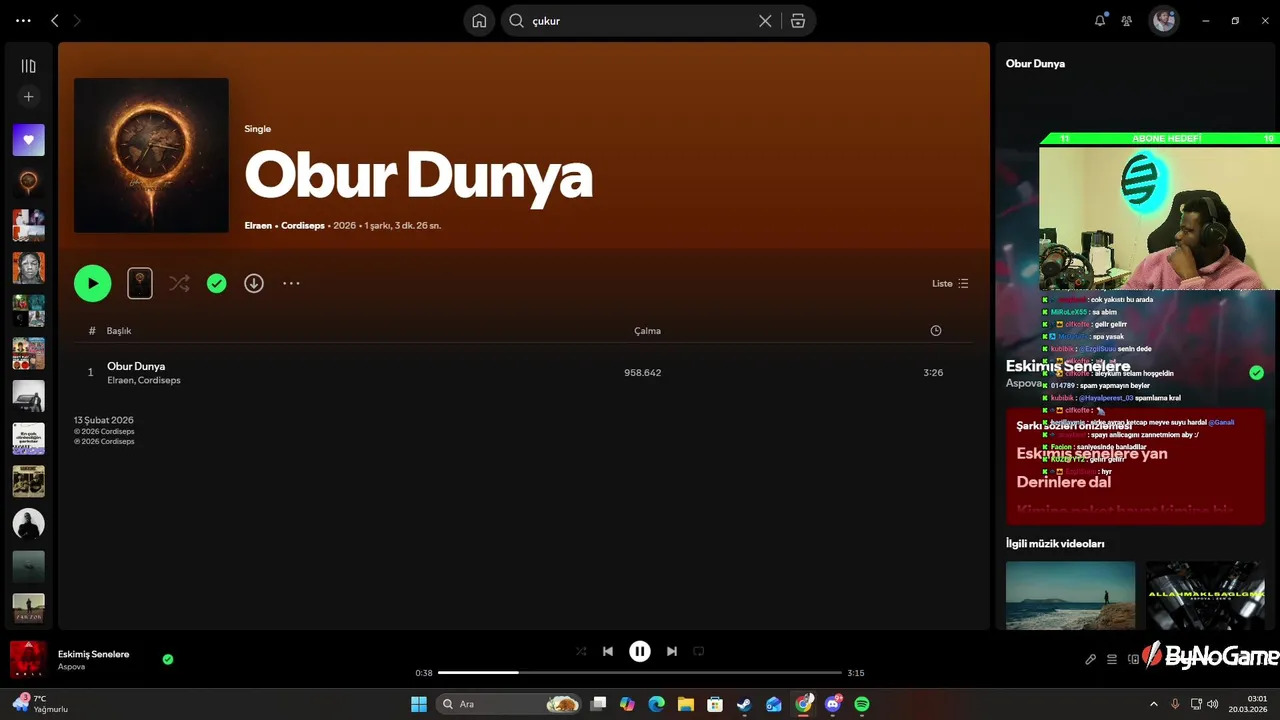The width and height of the screenshot is (1280, 720).
Task: Open the 'En çok dinlediğin şarkılar' sidebar playlist
Action: 28,438
